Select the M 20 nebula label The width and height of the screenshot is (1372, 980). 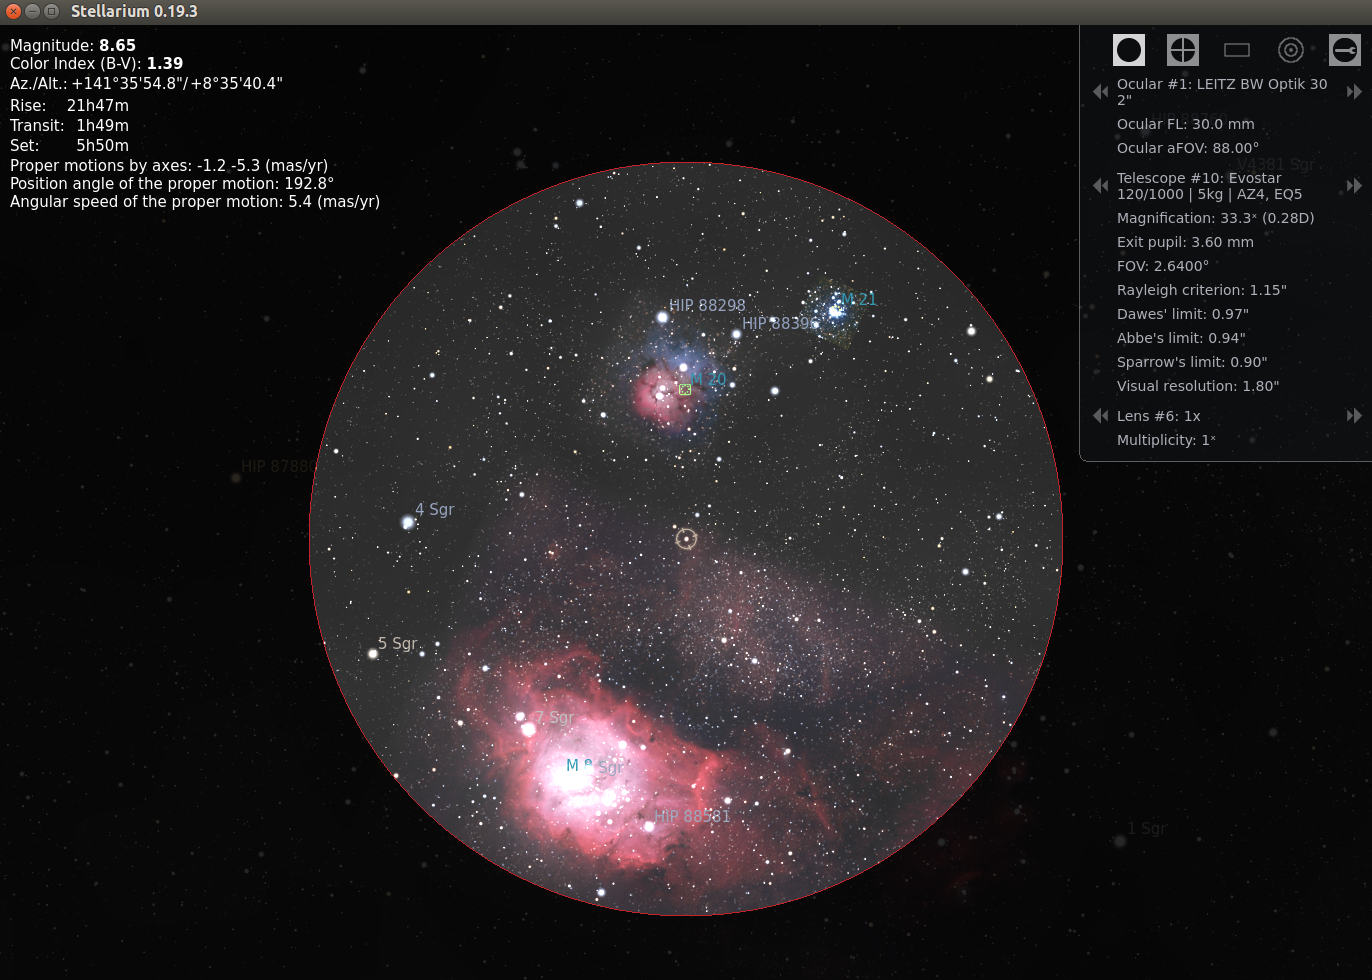click(x=709, y=380)
